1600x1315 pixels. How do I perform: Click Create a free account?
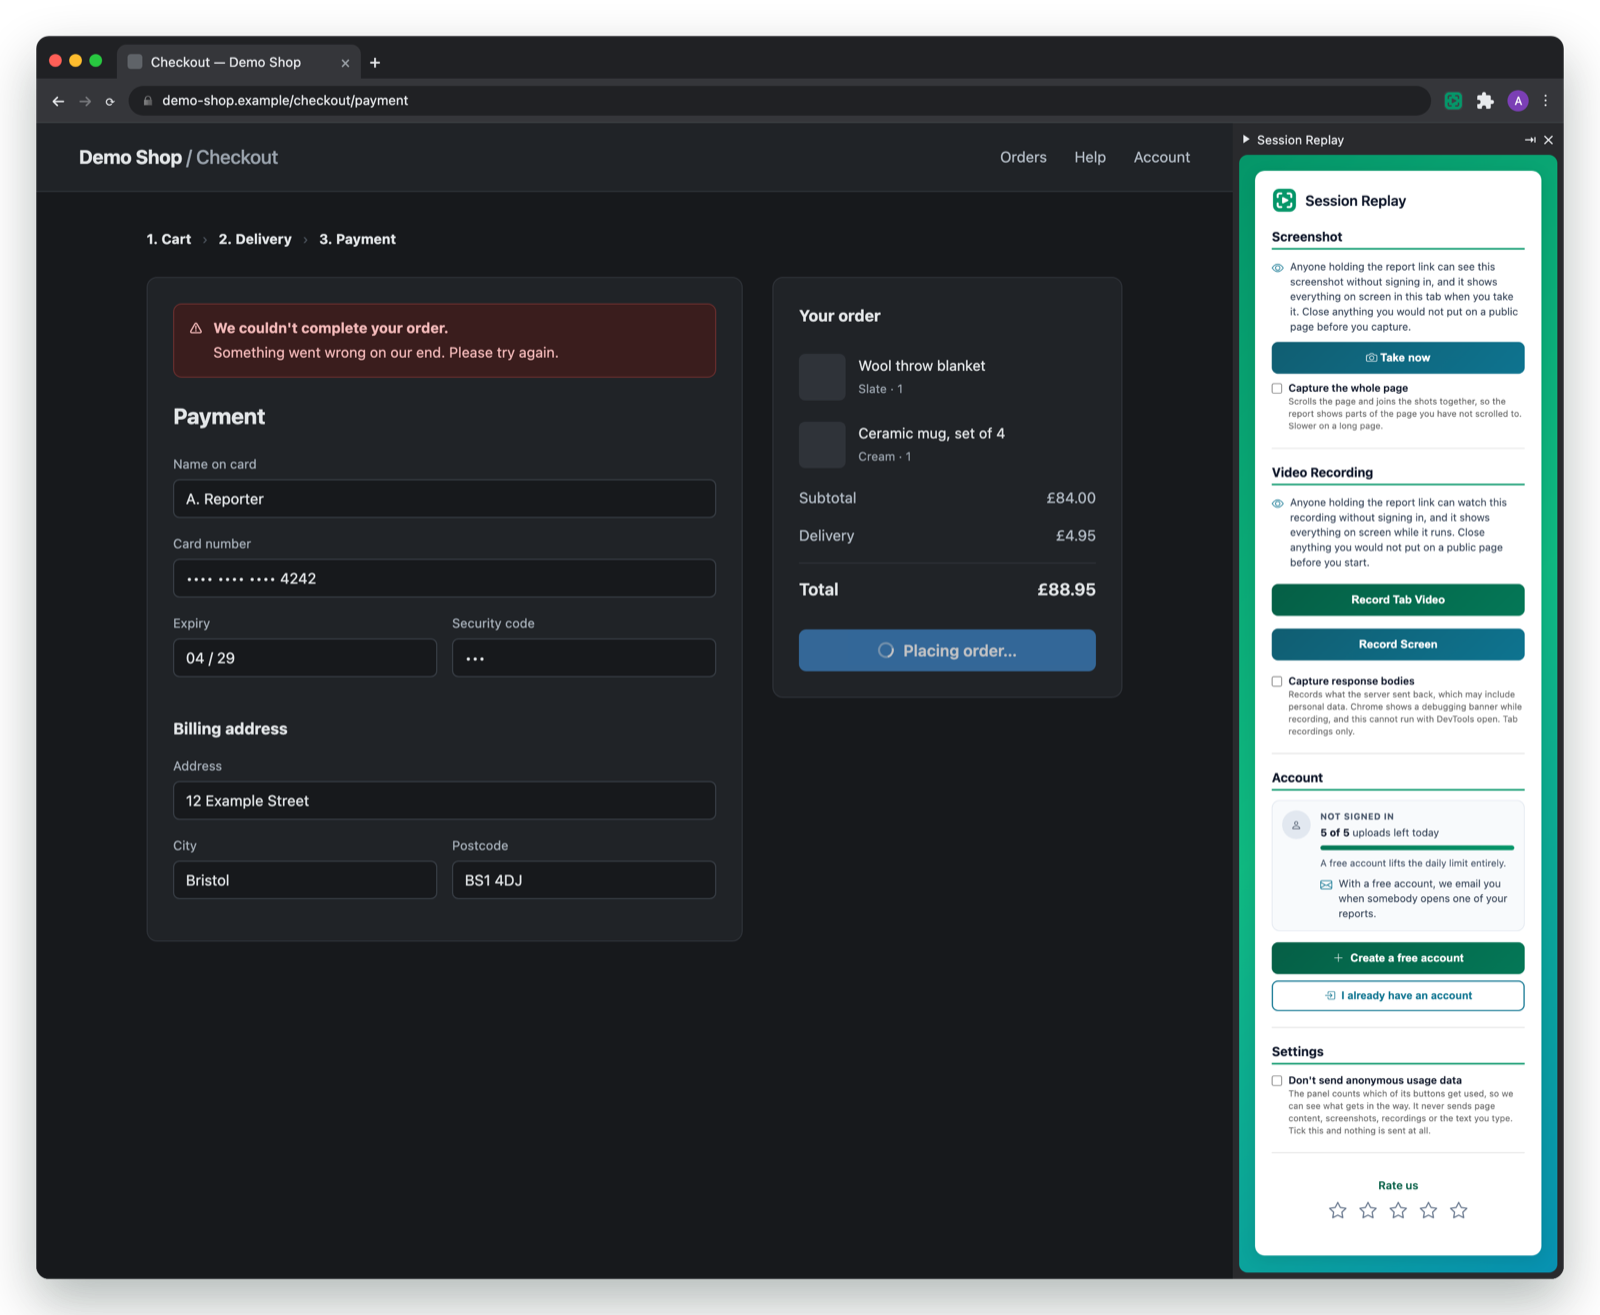coord(1398,958)
